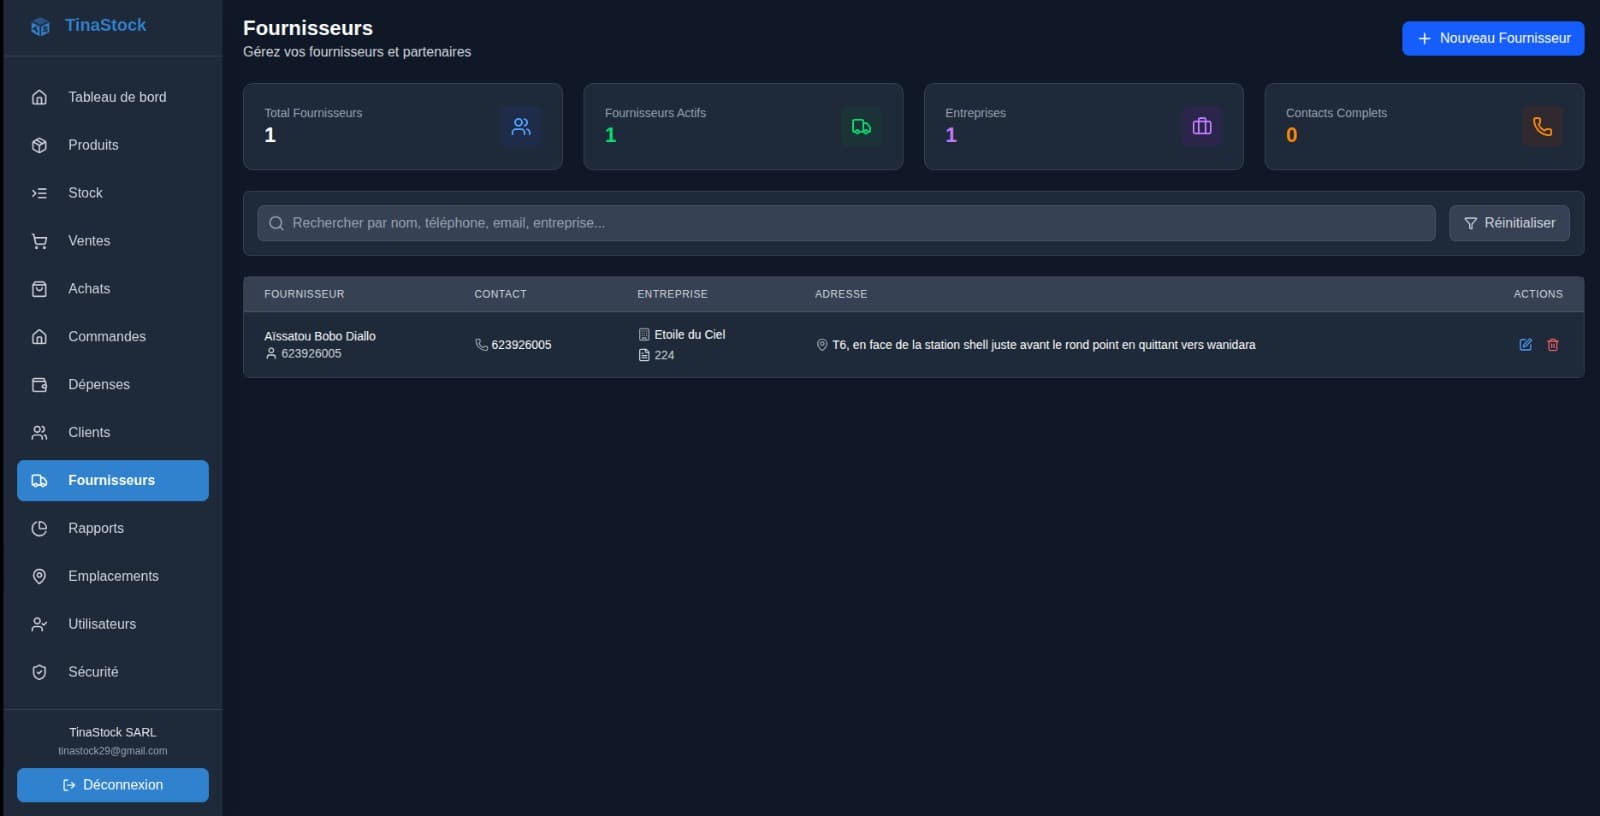
Task: Click the pie chart icon beside Rapports
Action: point(39,529)
